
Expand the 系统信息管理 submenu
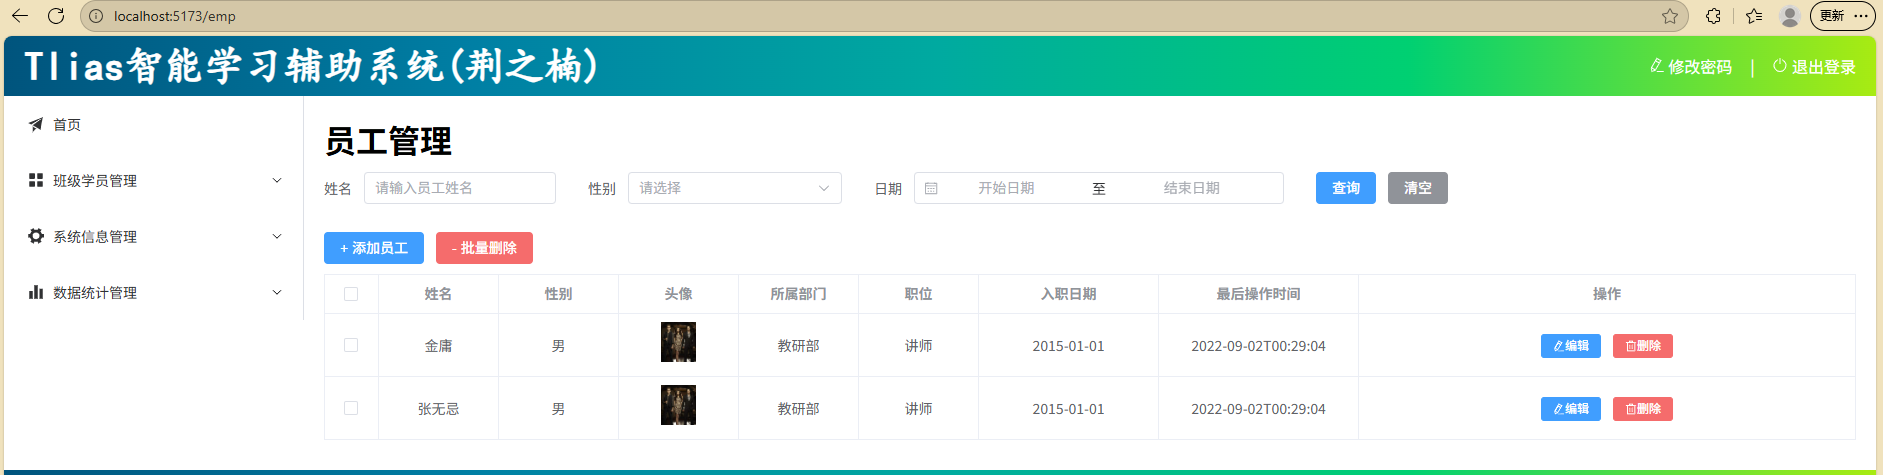[x=155, y=237]
